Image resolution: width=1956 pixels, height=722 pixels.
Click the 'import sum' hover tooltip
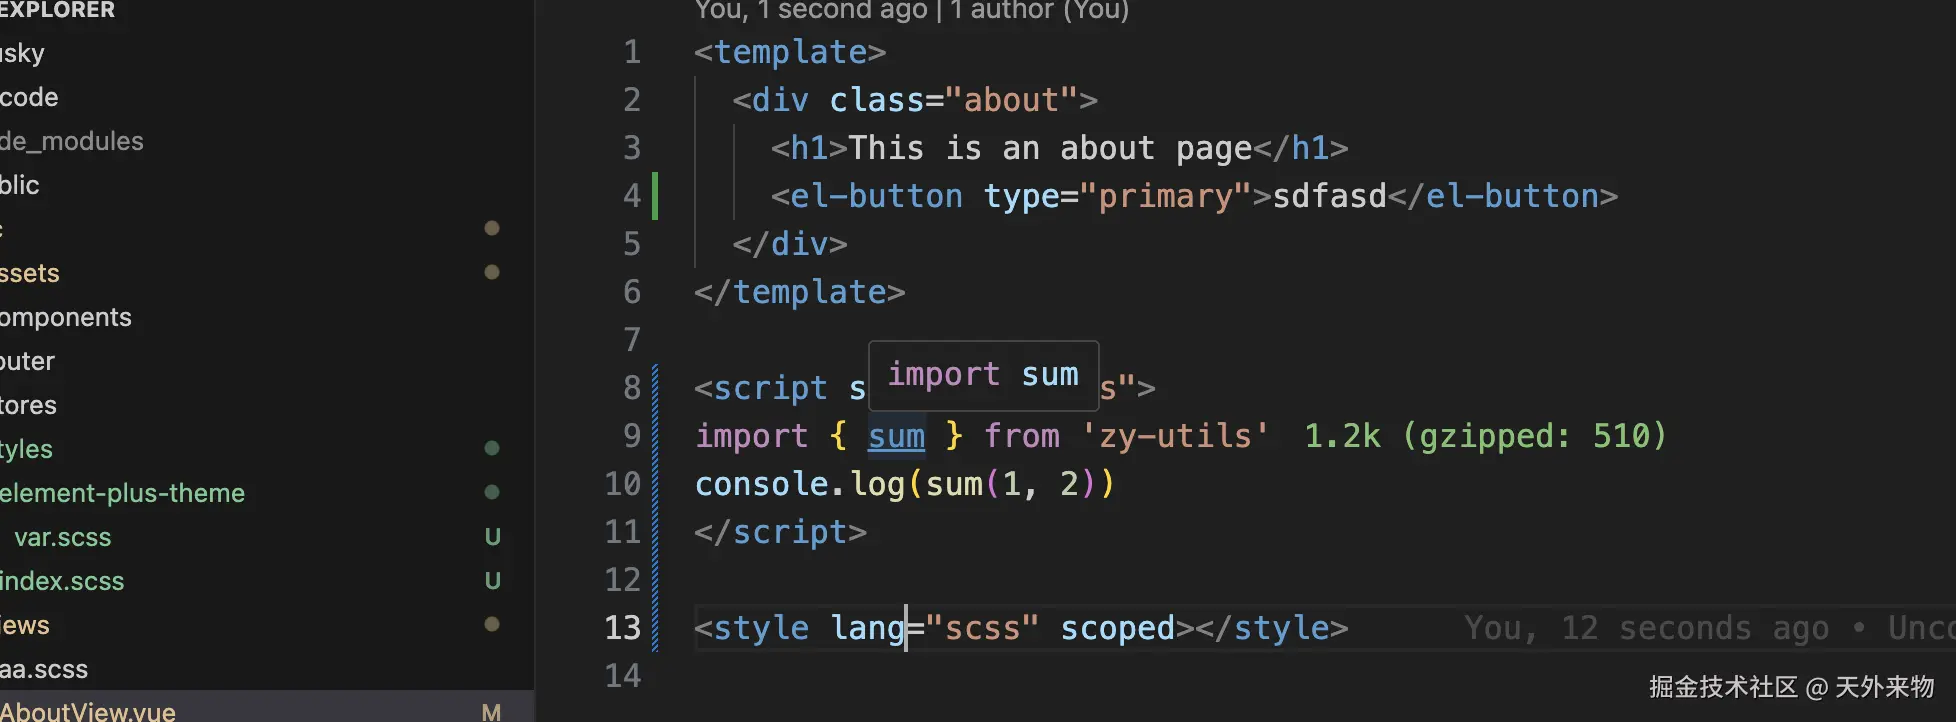(984, 375)
